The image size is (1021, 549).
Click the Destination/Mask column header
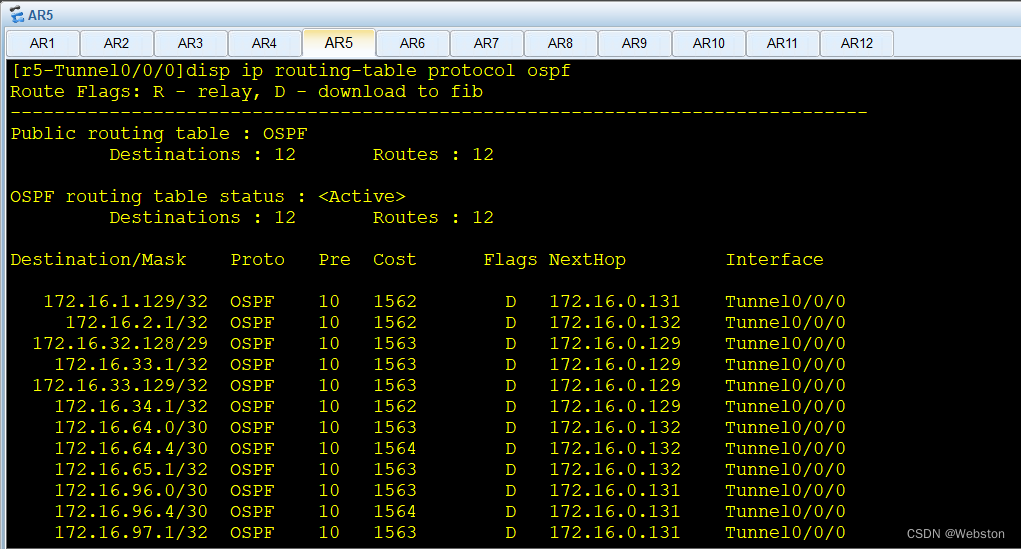tap(98, 260)
